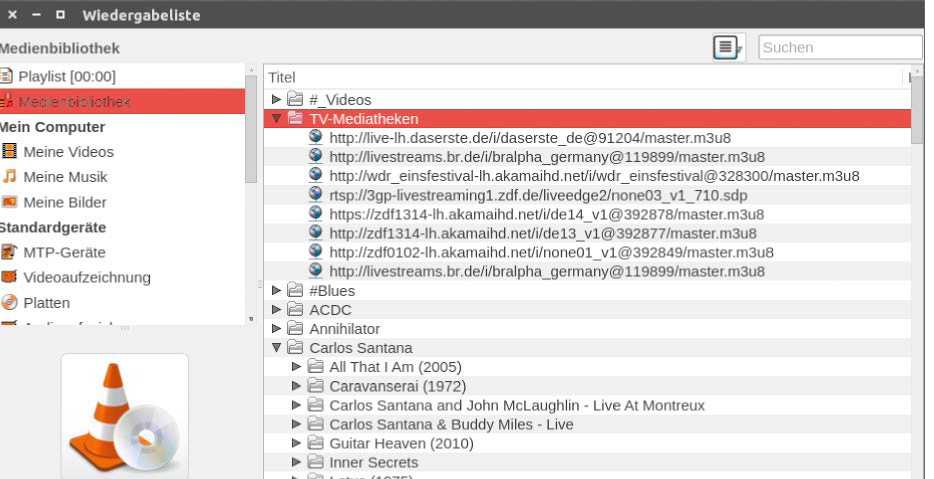Click the Suchen search field
Image resolution: width=934 pixels, height=479 pixels.
click(x=840, y=47)
